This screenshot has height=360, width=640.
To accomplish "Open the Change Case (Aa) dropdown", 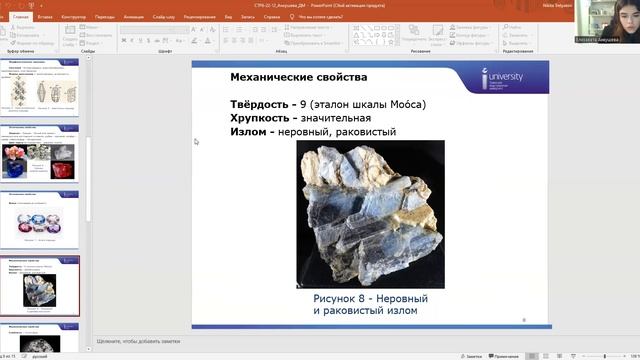I will 179,40.
